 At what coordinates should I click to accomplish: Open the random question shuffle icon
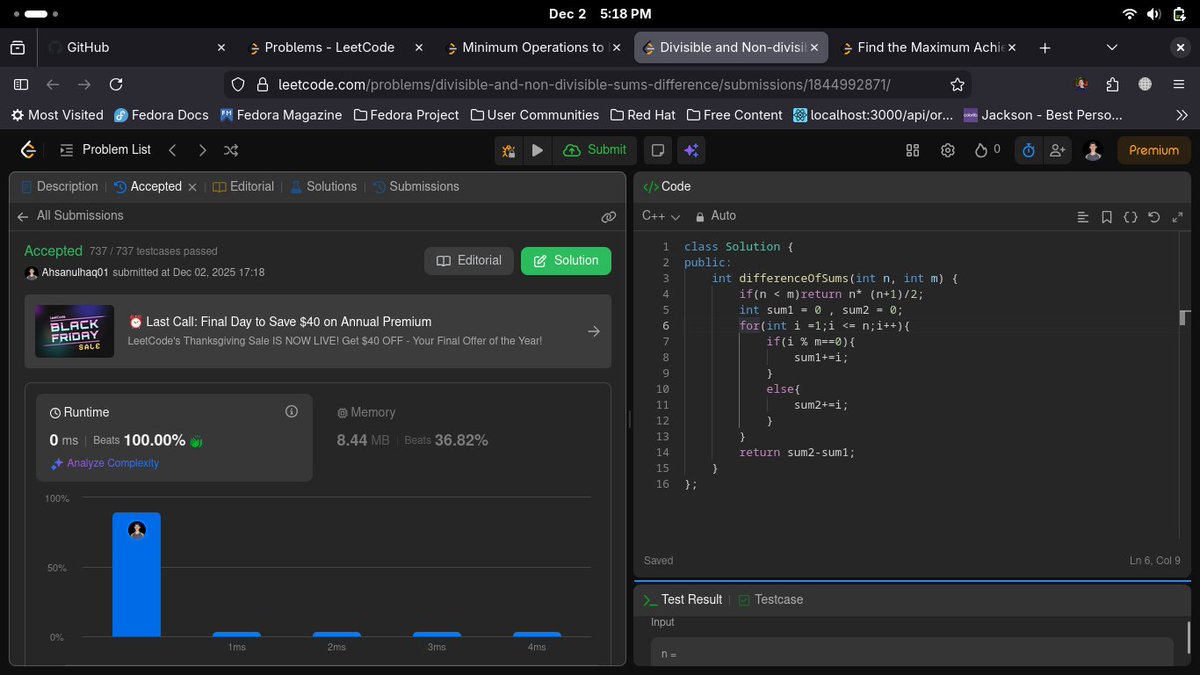point(230,150)
